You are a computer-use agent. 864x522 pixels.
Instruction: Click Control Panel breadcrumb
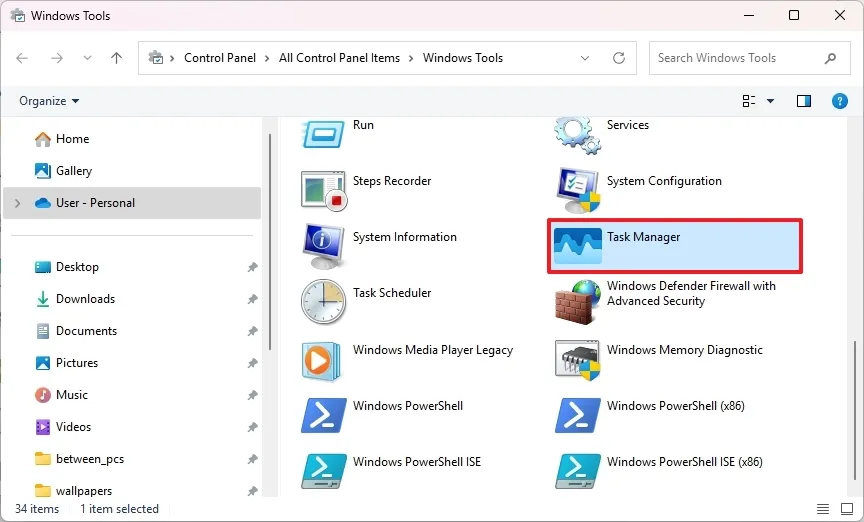click(220, 58)
